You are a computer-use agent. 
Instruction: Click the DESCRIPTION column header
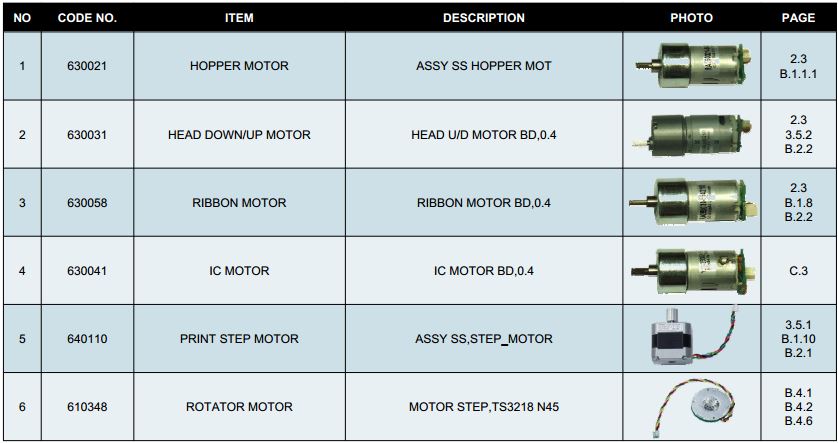[483, 18]
